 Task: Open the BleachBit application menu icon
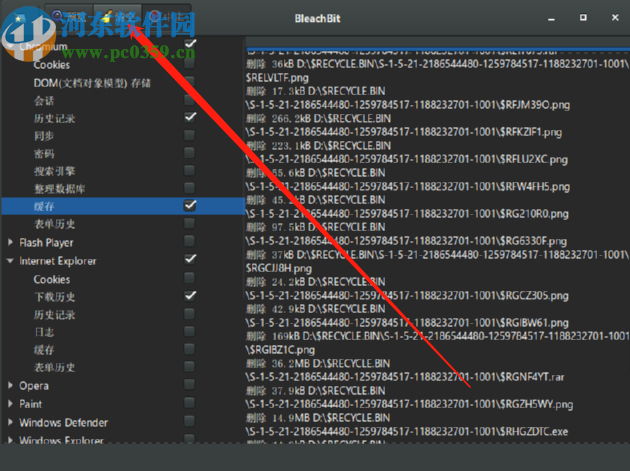click(19, 18)
